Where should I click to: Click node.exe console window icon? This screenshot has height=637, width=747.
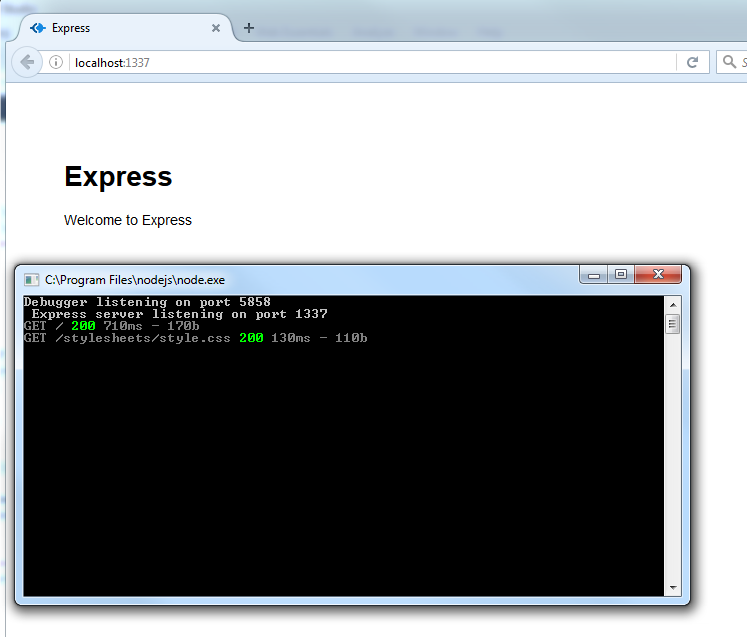[x=31, y=280]
